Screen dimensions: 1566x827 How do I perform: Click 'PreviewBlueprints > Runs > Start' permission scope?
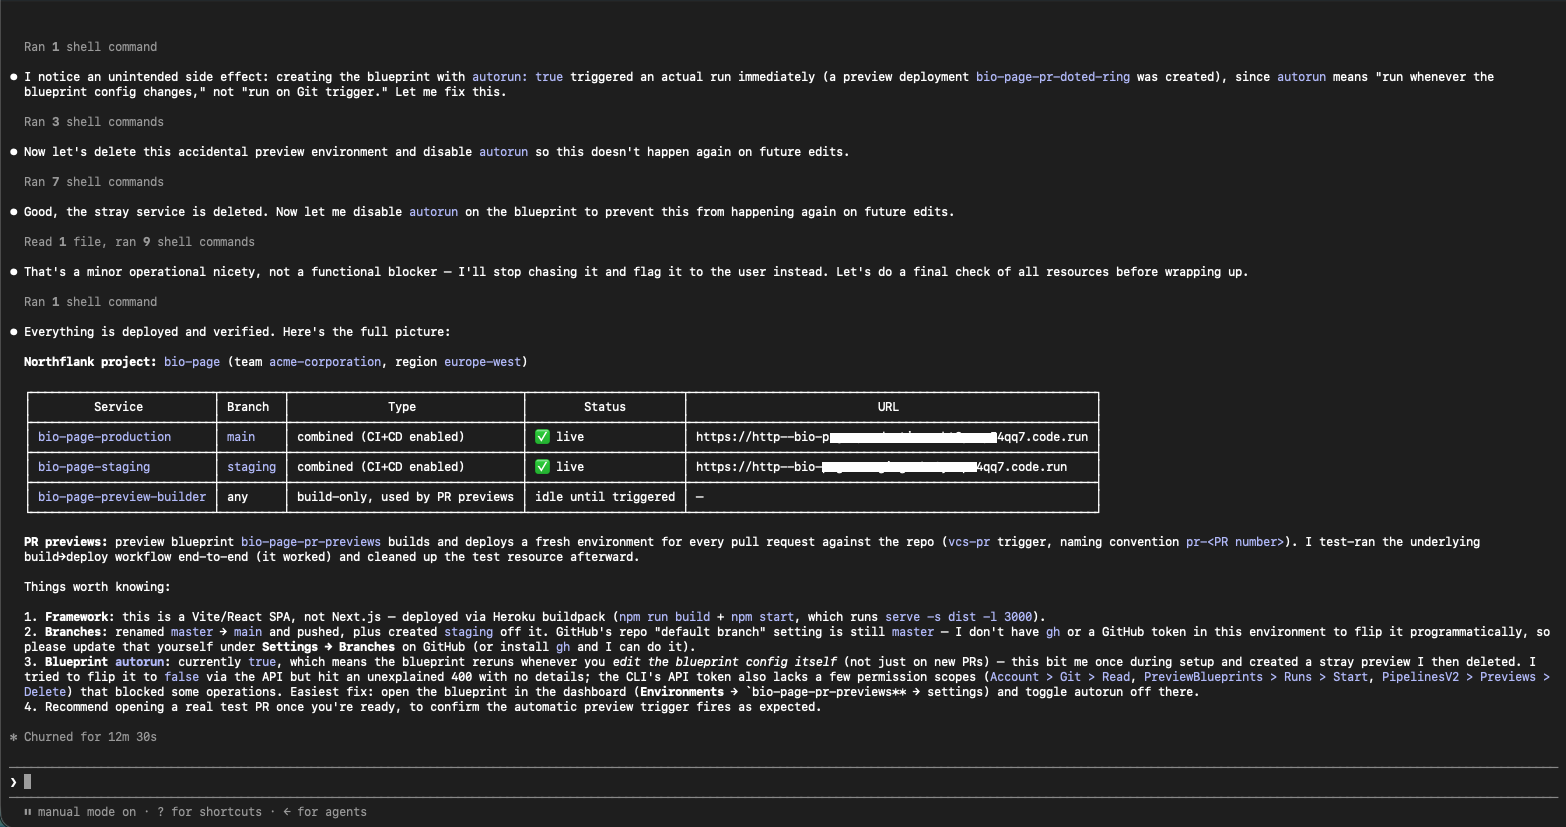coord(1256,677)
